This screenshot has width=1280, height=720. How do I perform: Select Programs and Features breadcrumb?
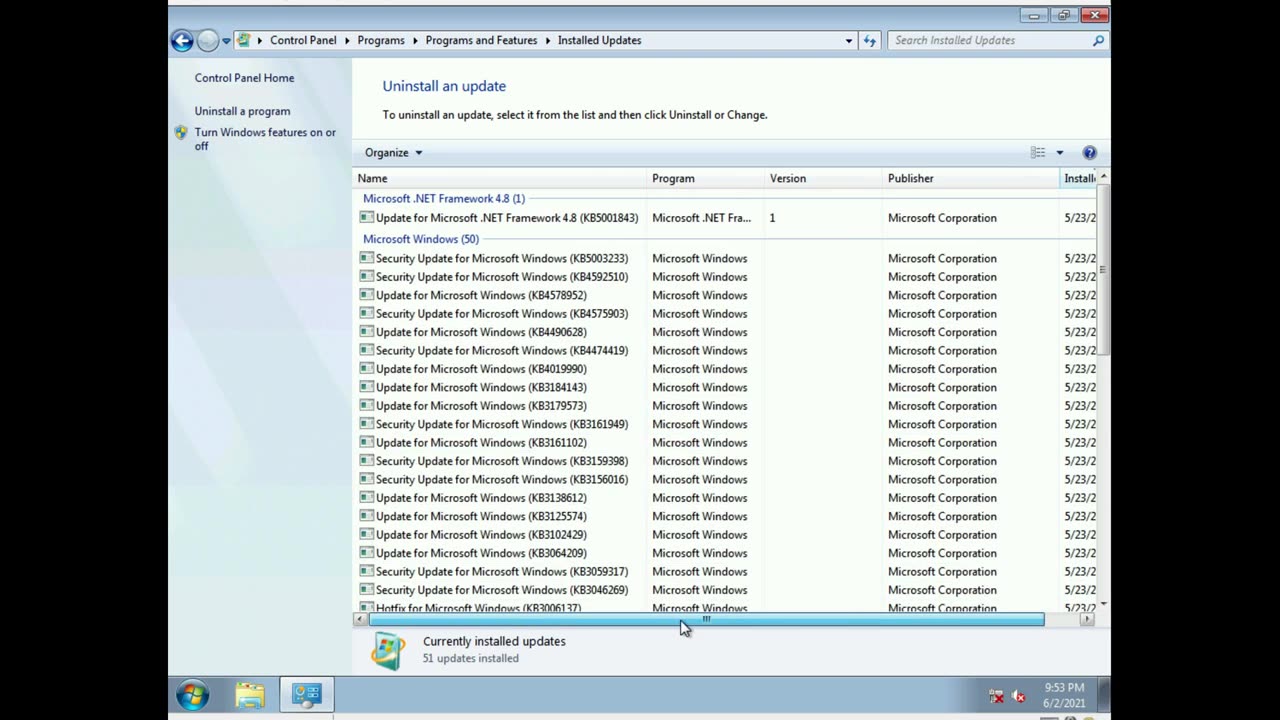[x=481, y=40]
